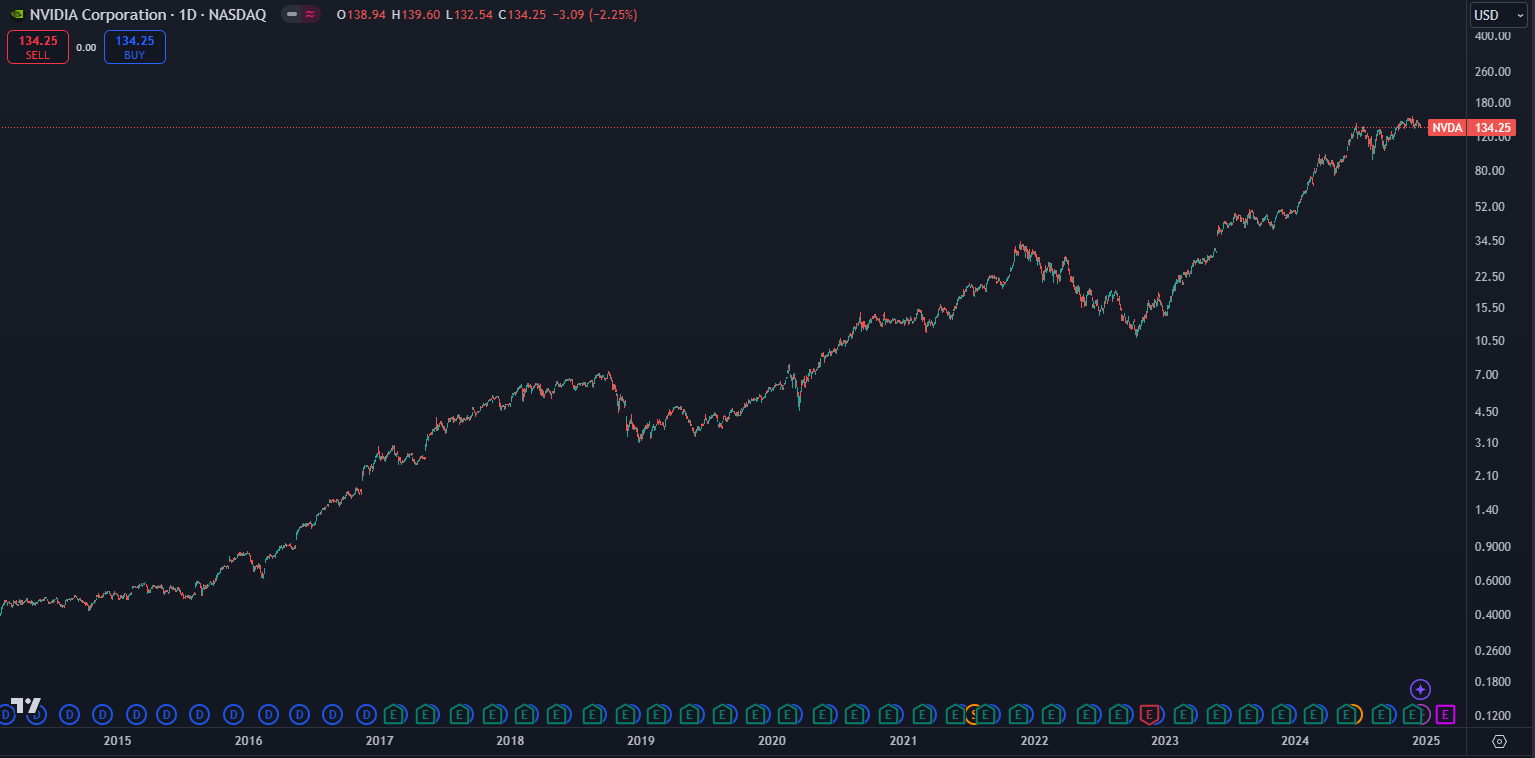1535x758 pixels.
Task: Toggle the grey dash indicator pill
Action: 291,15
